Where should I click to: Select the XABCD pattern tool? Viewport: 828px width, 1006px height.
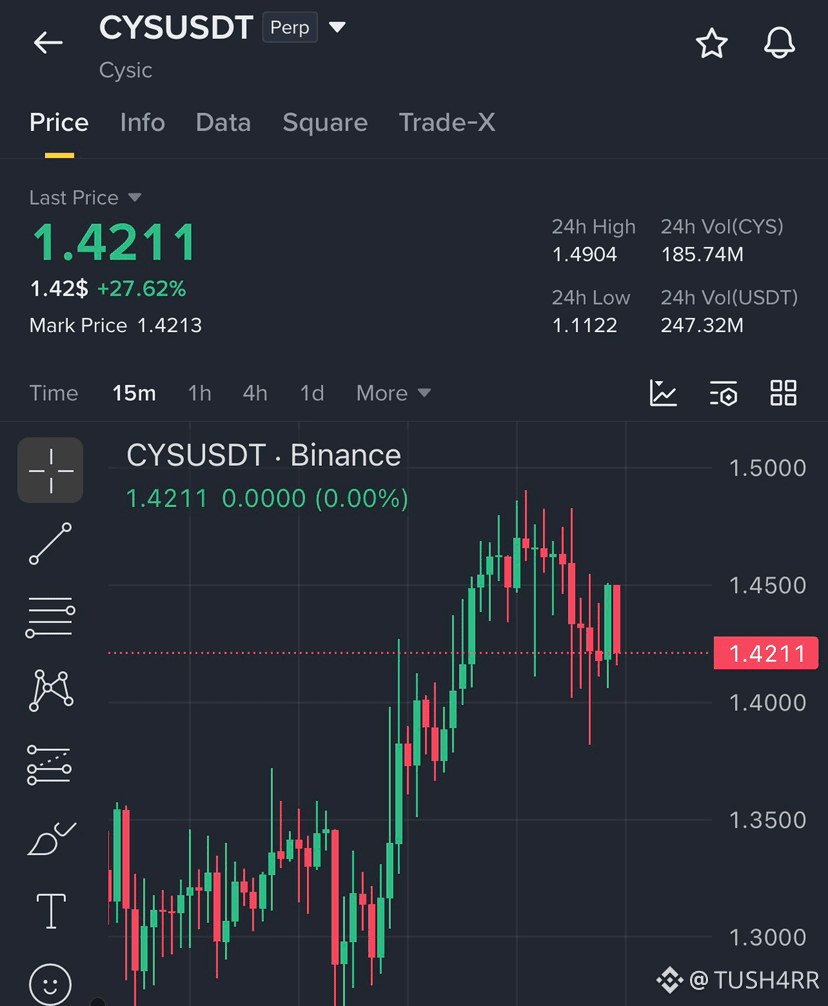tap(51, 690)
